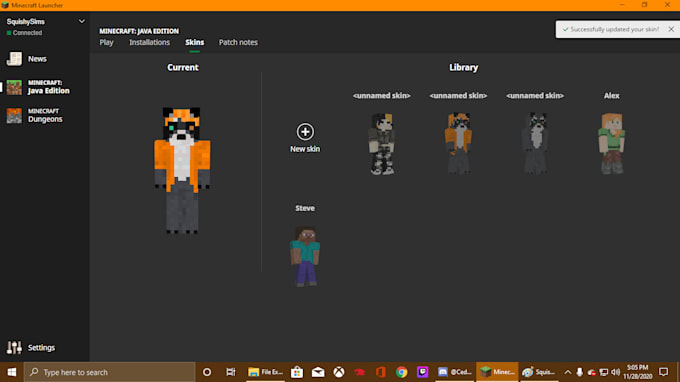
Task: Switch to Minecraft Launcher taskbar button
Action: click(497, 372)
